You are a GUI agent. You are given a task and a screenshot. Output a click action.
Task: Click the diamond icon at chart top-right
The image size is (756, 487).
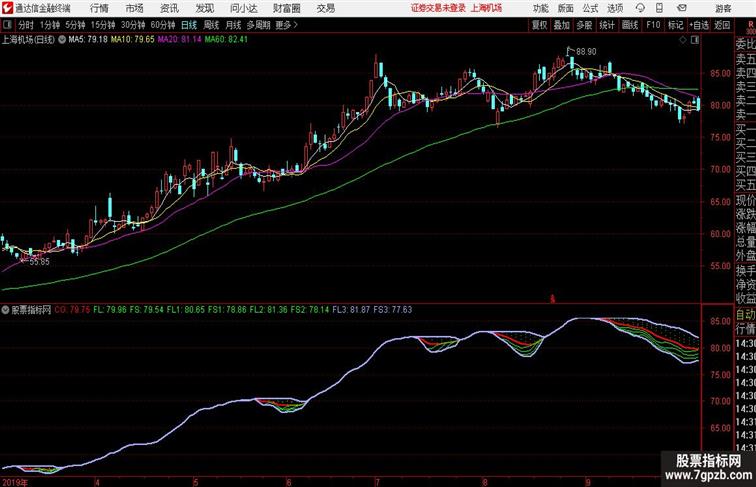coord(683,40)
